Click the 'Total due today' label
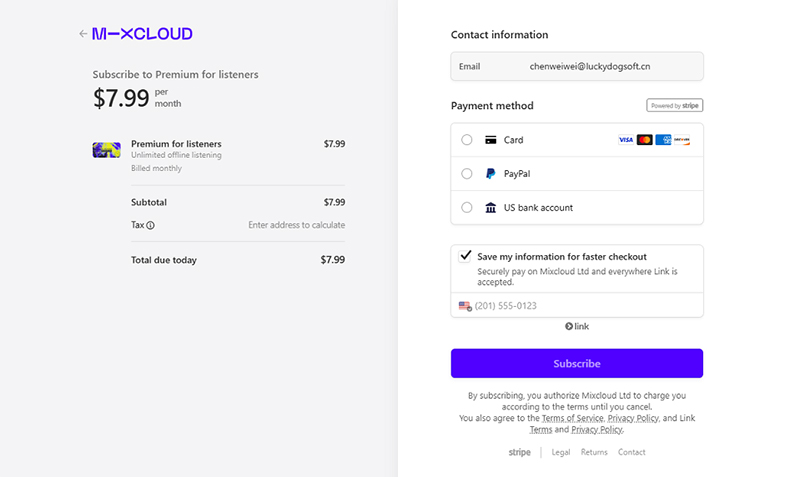 click(x=164, y=260)
